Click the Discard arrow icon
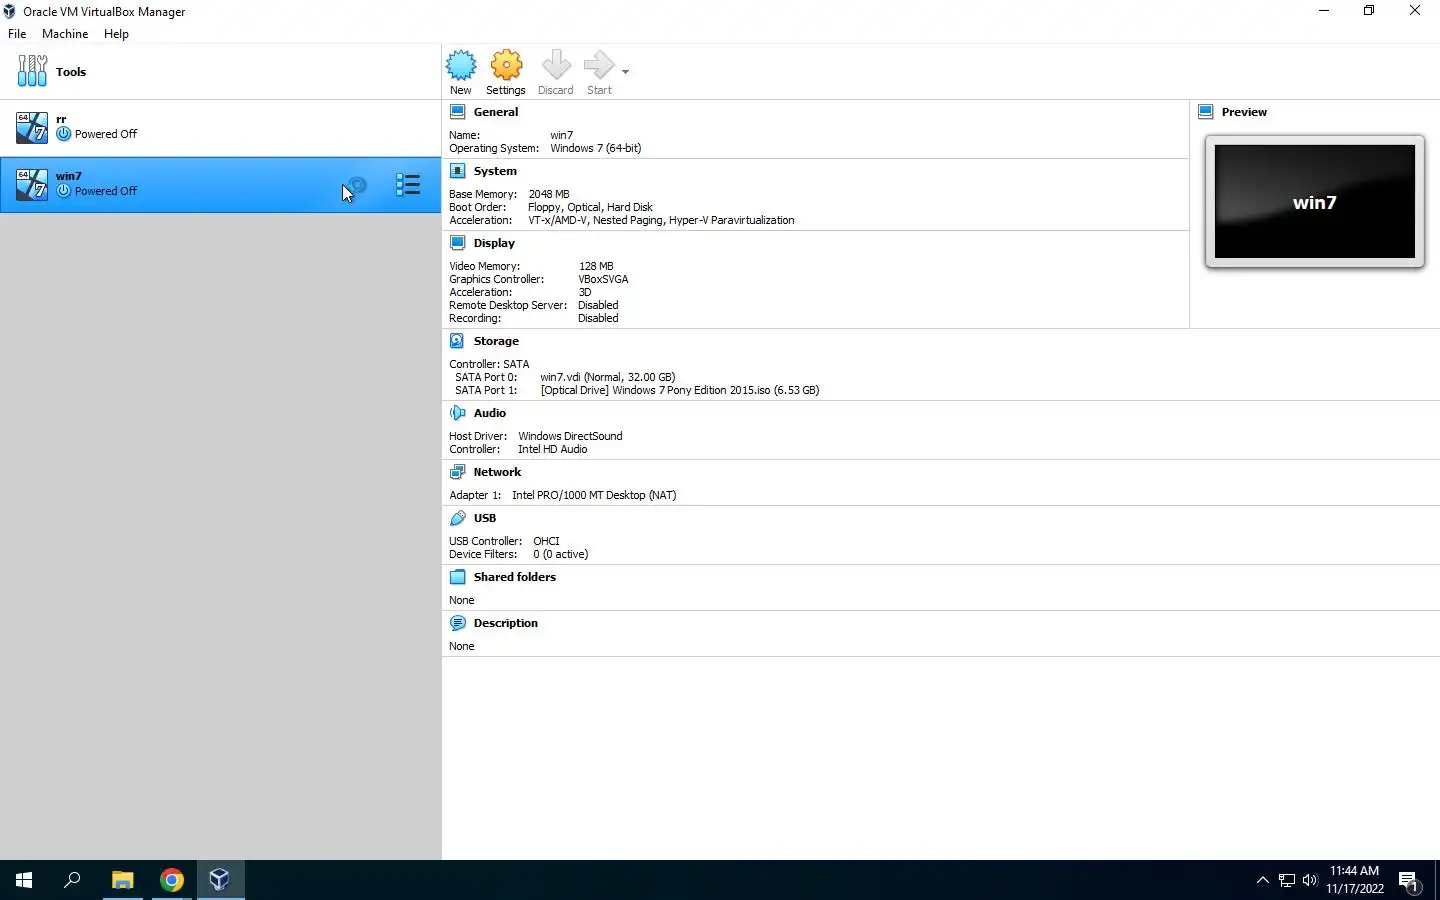Screen dimensions: 1440x900 click(x=556, y=66)
